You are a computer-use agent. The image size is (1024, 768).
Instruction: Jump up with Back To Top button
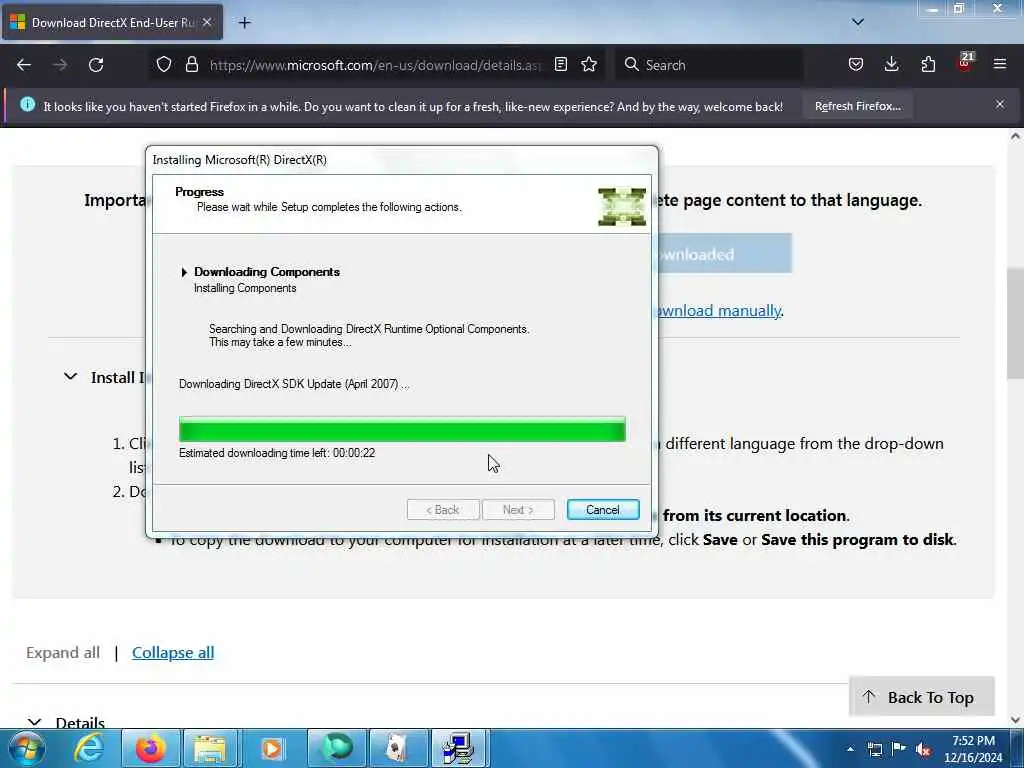[921, 697]
